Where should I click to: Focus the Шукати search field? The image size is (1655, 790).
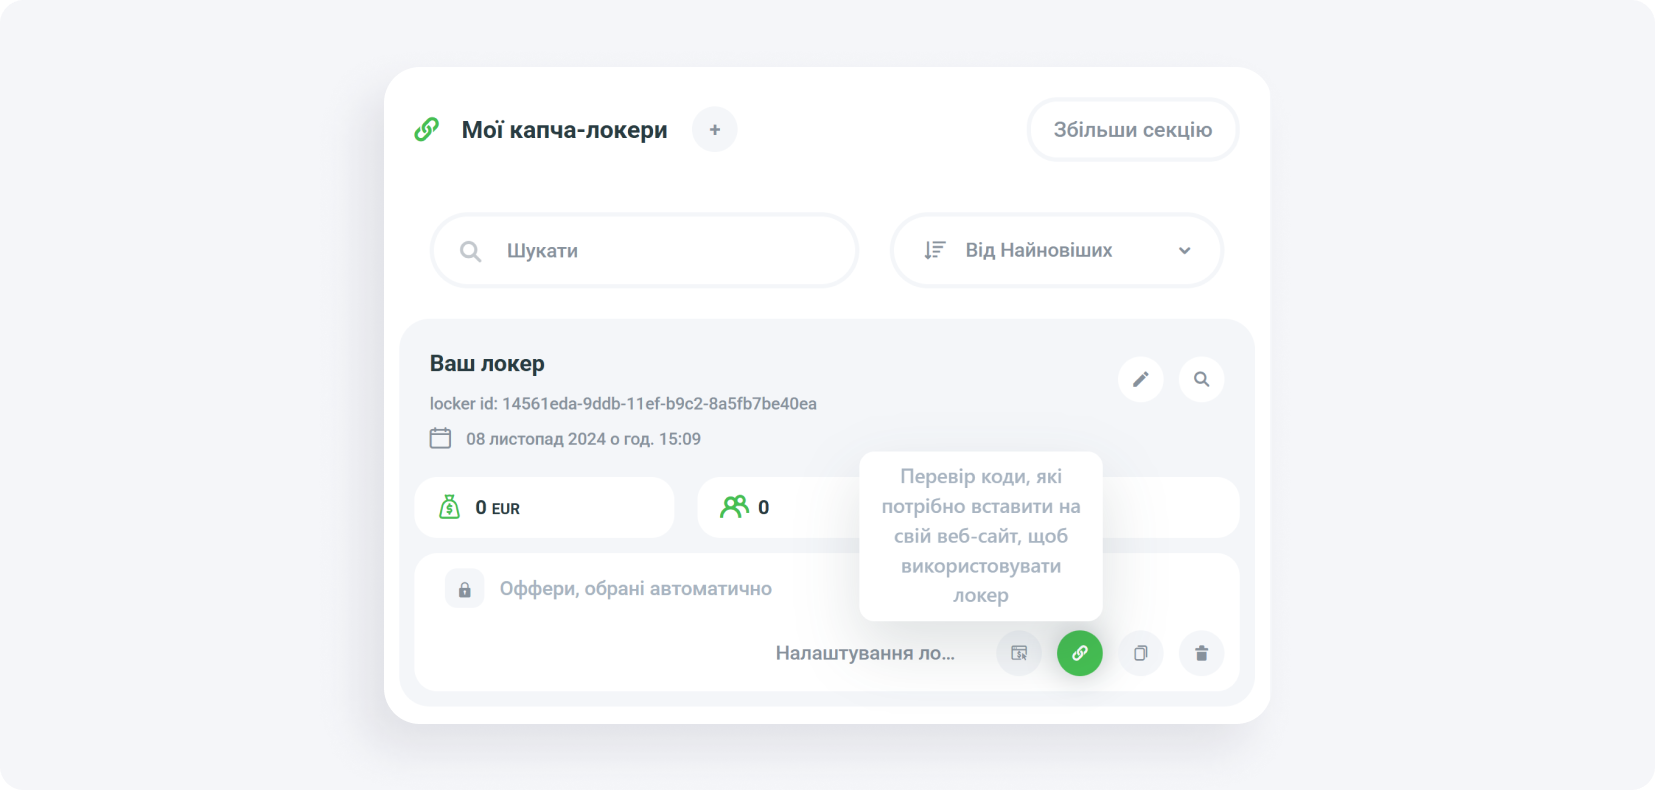644,250
